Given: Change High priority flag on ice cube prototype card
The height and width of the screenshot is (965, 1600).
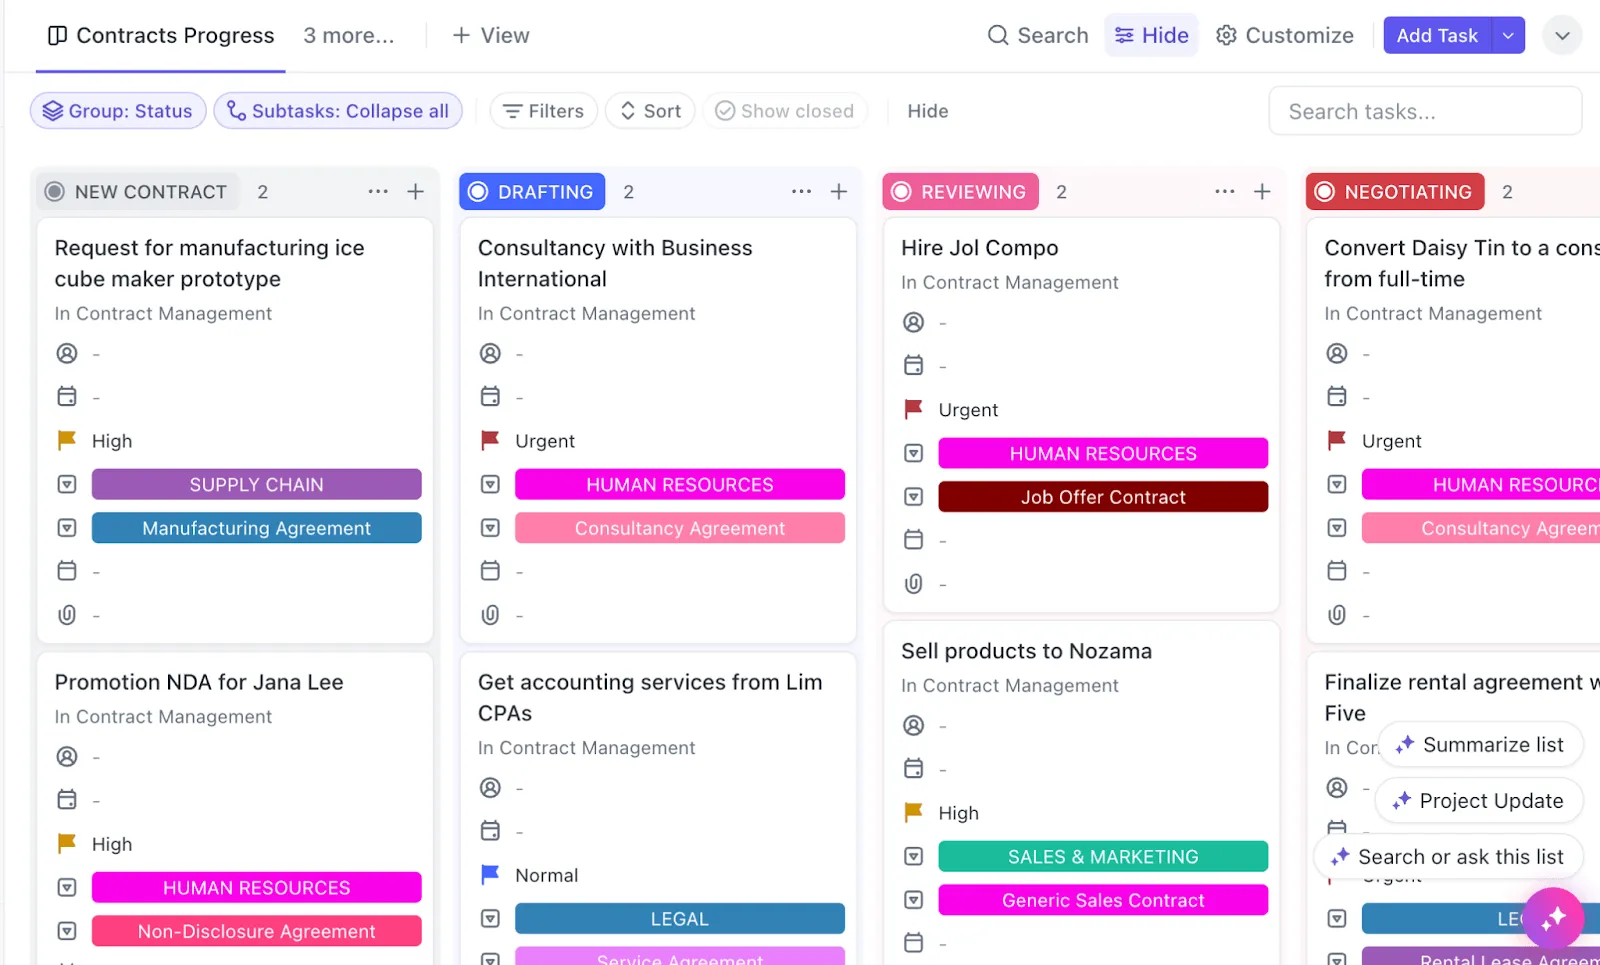Looking at the screenshot, I should coord(67,441).
